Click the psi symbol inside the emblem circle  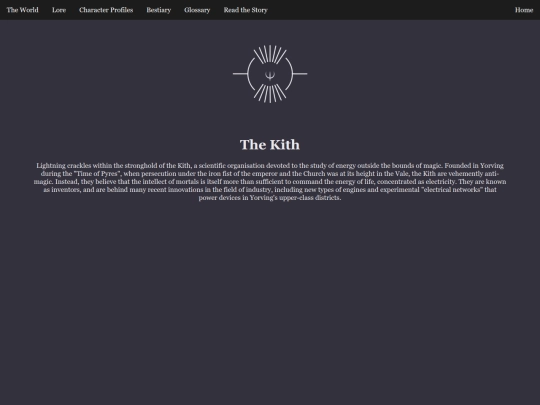pos(270,75)
